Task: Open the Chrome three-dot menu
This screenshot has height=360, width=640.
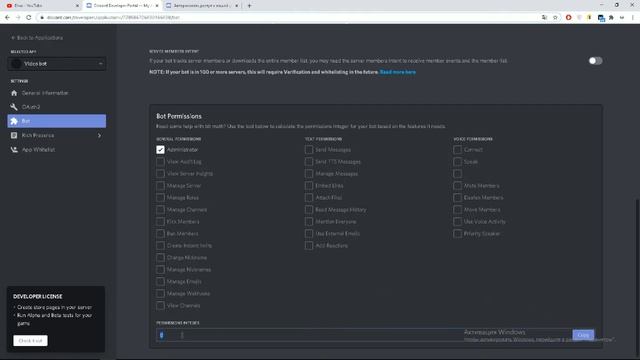Action: point(633,18)
